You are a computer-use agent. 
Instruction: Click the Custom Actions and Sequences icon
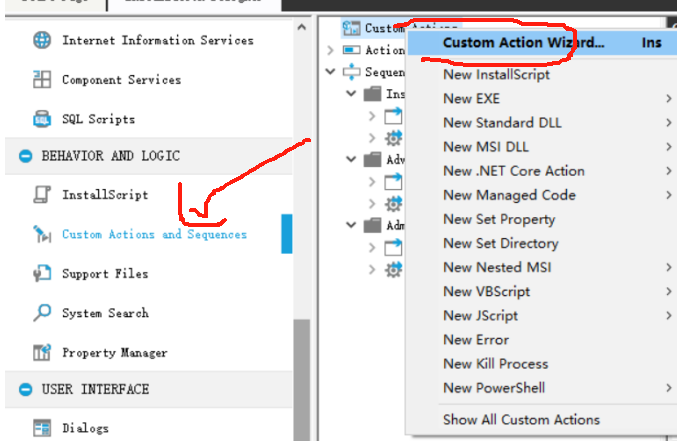coord(42,234)
